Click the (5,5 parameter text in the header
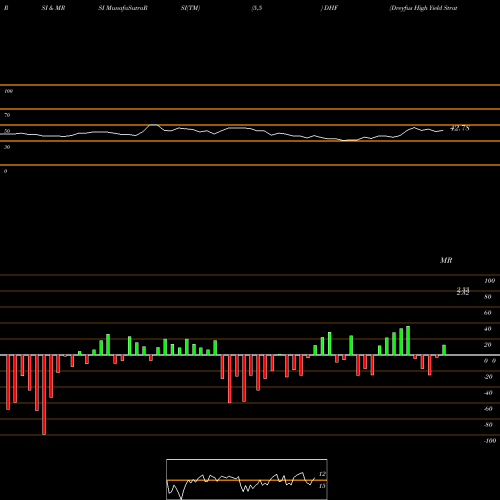The width and height of the screenshot is (500, 500). [257, 8]
